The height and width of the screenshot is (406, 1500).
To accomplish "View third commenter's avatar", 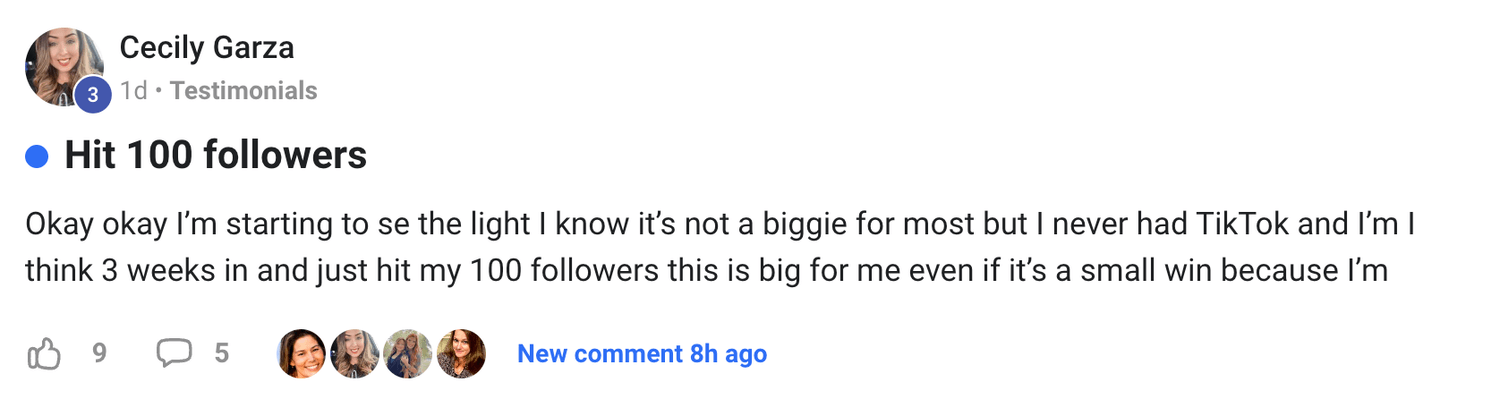I will coord(407,354).
